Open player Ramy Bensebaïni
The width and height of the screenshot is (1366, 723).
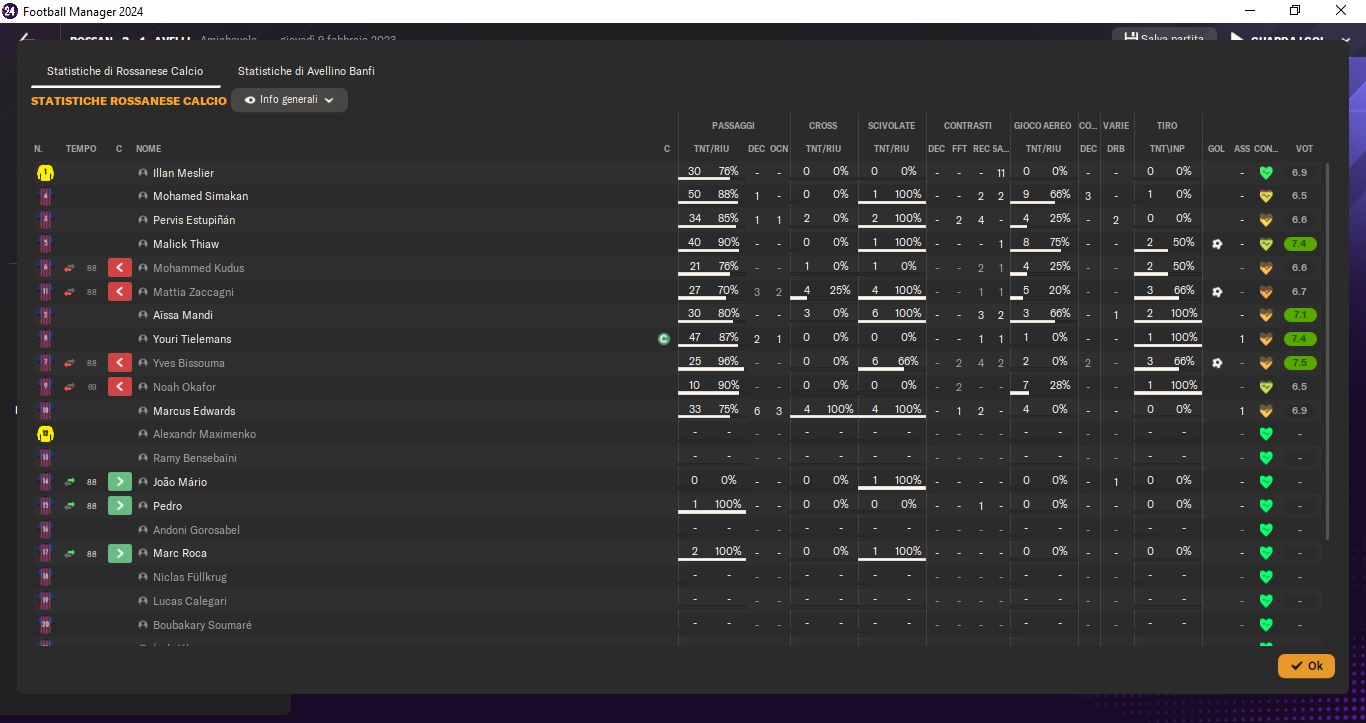point(195,458)
